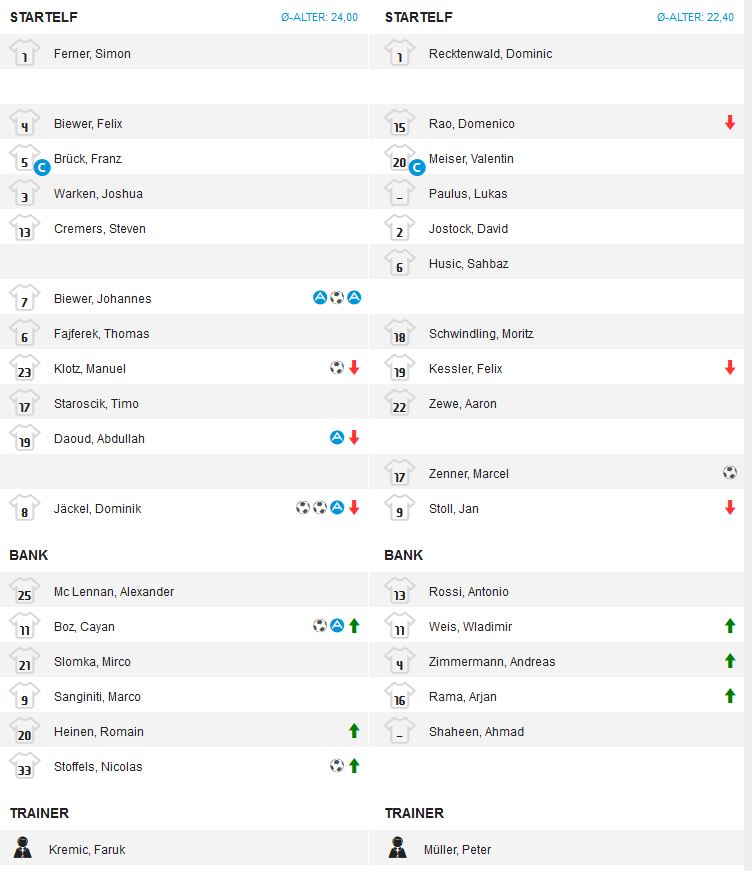Click jersey number 25 icon for Mc Lennan

tap(24, 591)
